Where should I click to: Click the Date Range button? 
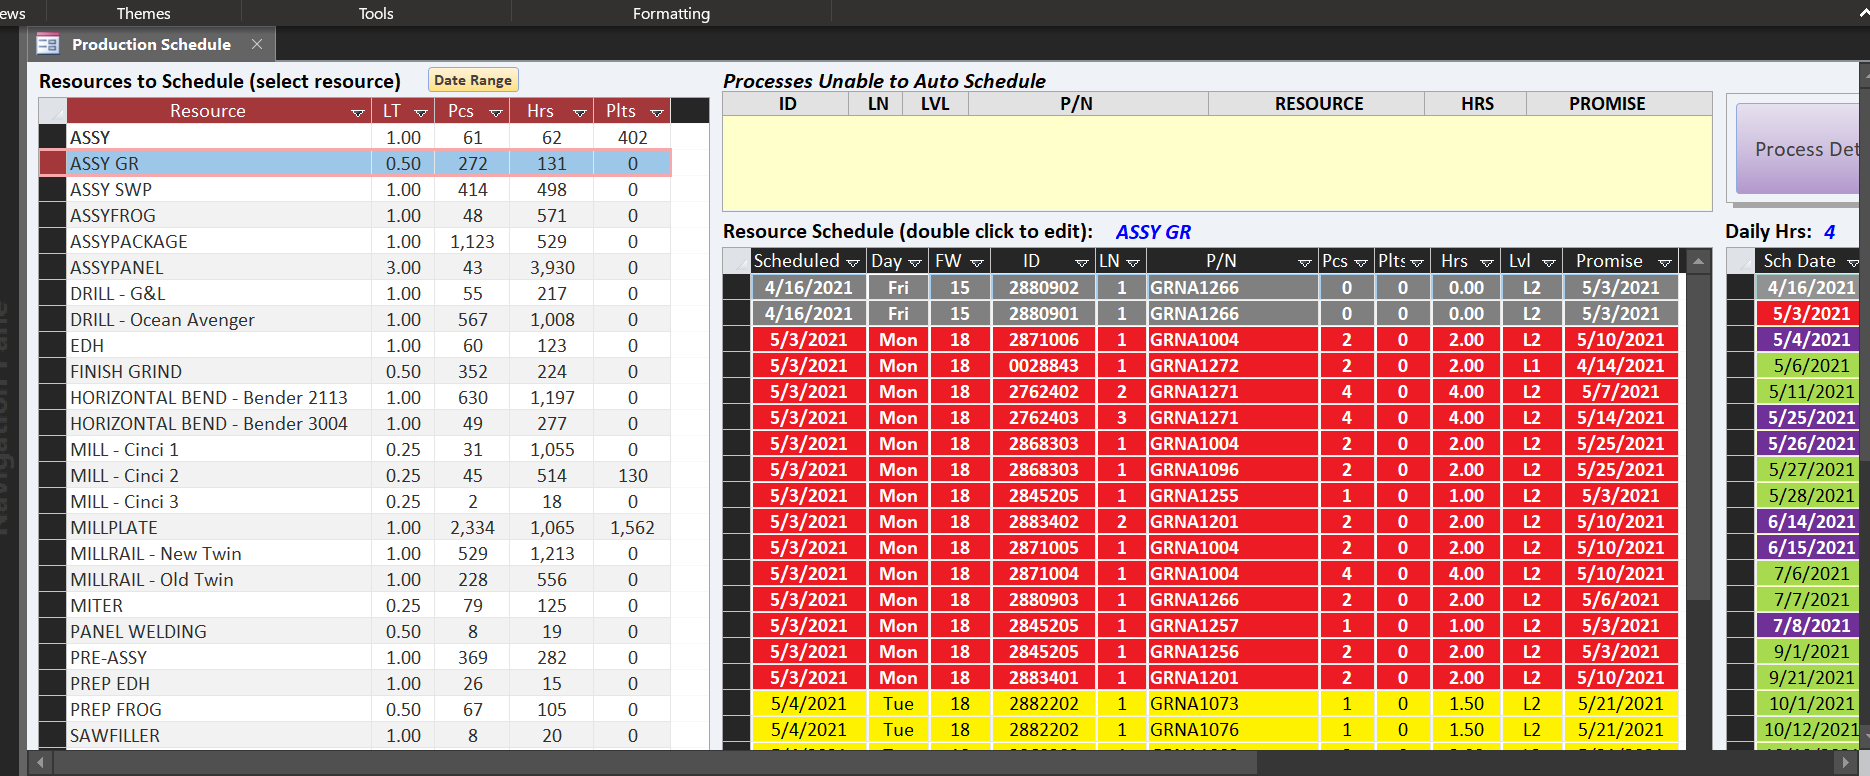473,80
